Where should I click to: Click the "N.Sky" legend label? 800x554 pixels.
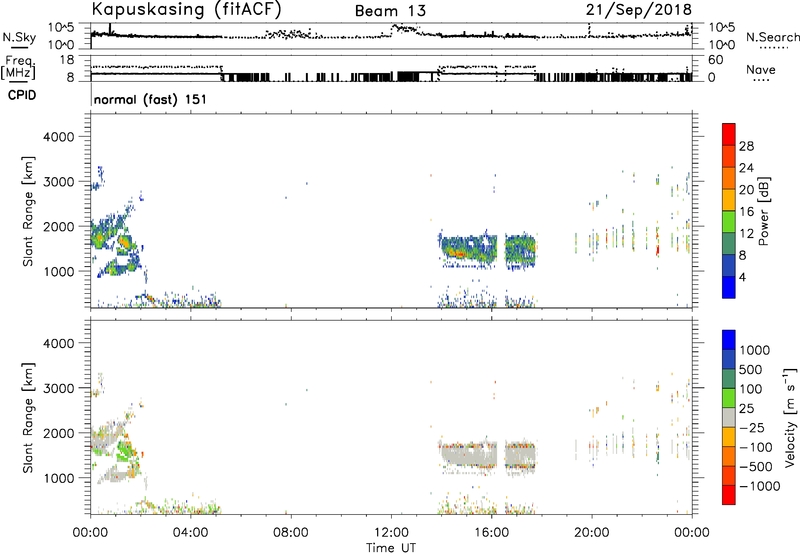coord(19,37)
